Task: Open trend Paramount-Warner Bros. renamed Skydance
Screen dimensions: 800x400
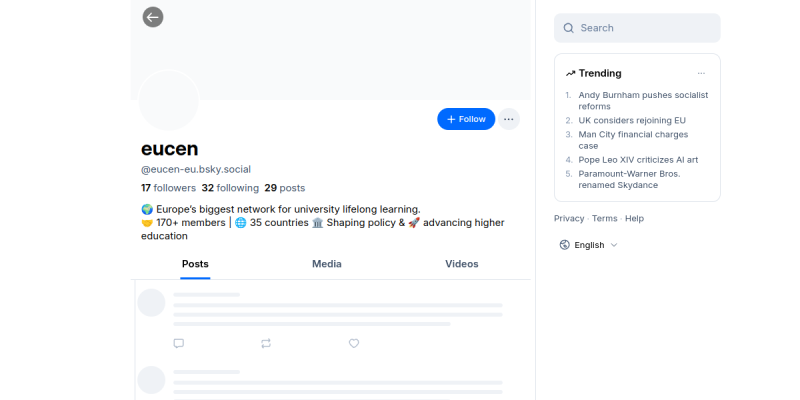Action: coord(629,179)
